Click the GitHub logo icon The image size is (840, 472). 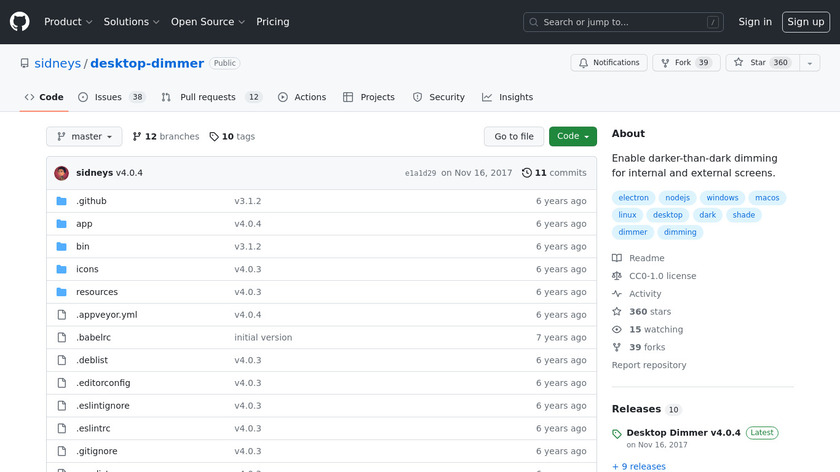(20, 22)
